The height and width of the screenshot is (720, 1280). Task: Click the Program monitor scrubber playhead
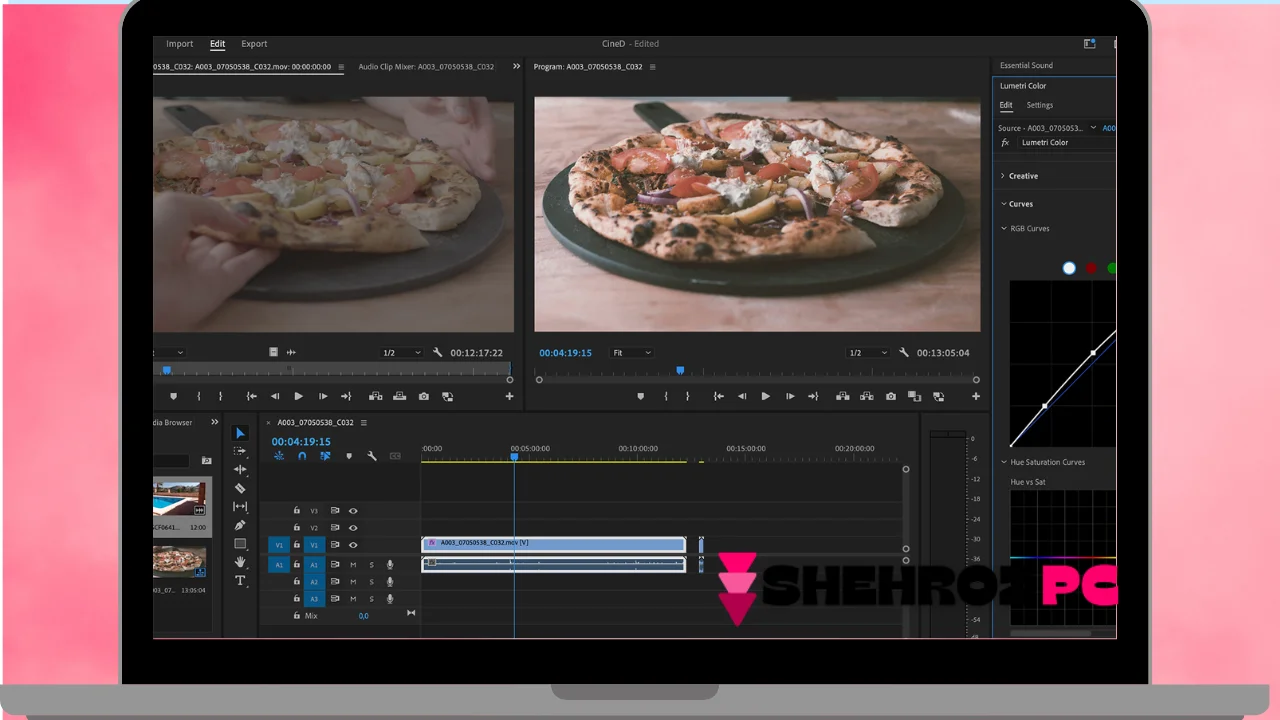[680, 371]
